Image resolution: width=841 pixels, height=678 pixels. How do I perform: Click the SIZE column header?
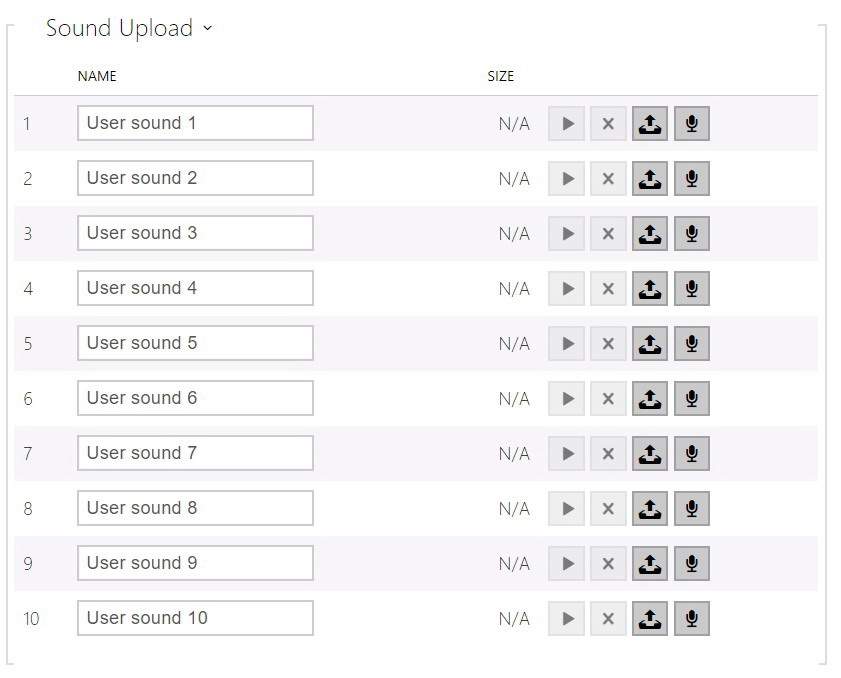point(501,76)
